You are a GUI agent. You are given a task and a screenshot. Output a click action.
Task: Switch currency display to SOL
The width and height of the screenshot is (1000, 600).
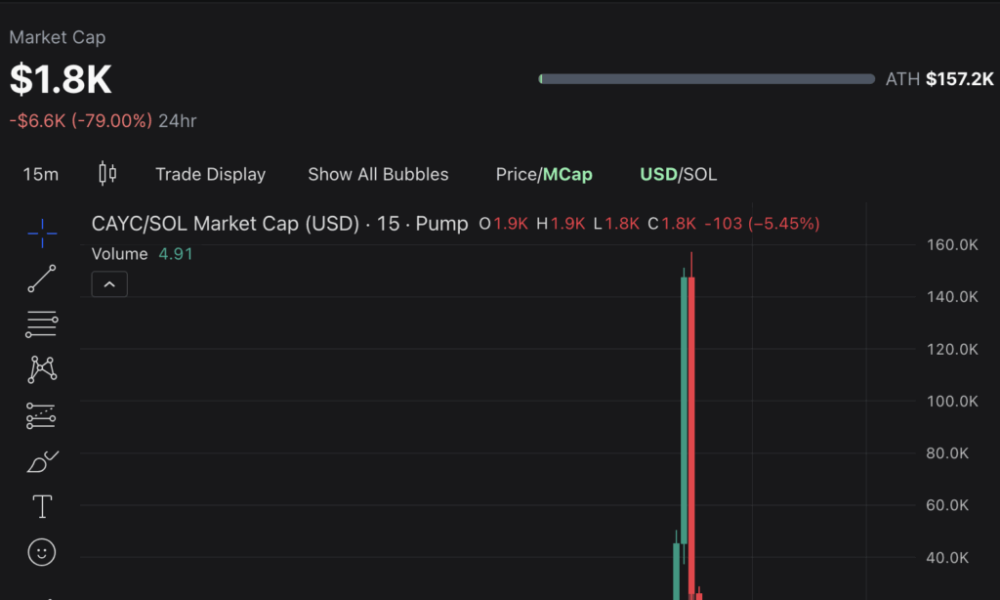(702, 173)
